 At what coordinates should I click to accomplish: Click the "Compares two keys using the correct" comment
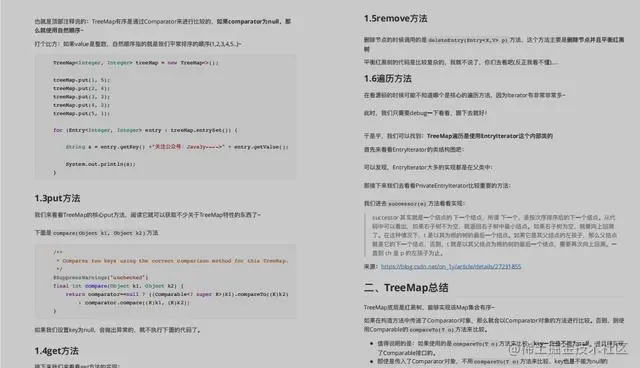(x=172, y=261)
